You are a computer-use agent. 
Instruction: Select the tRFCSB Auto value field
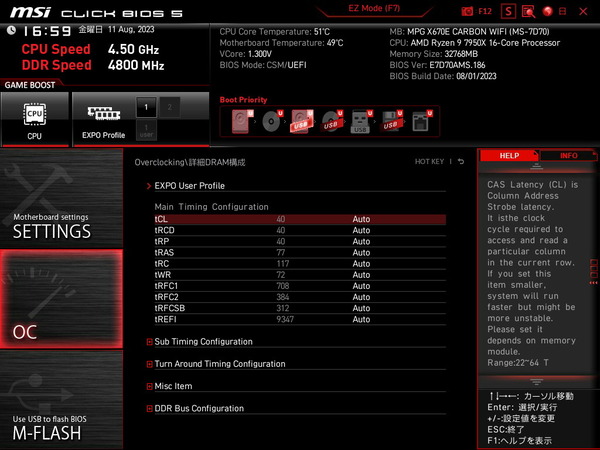point(361,308)
